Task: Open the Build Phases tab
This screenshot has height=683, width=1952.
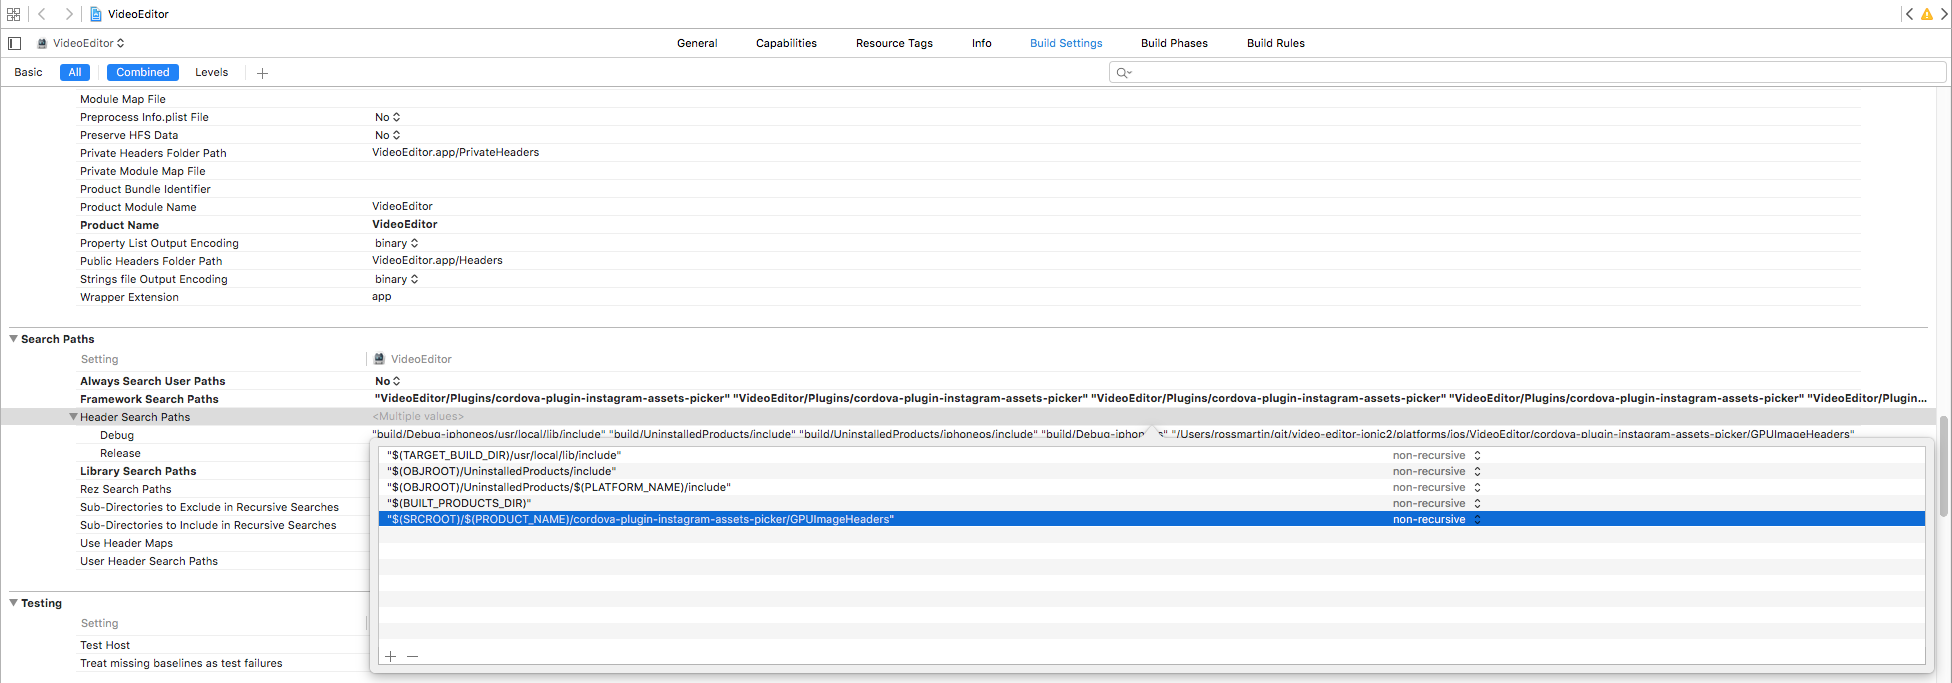Action: tap(1174, 43)
